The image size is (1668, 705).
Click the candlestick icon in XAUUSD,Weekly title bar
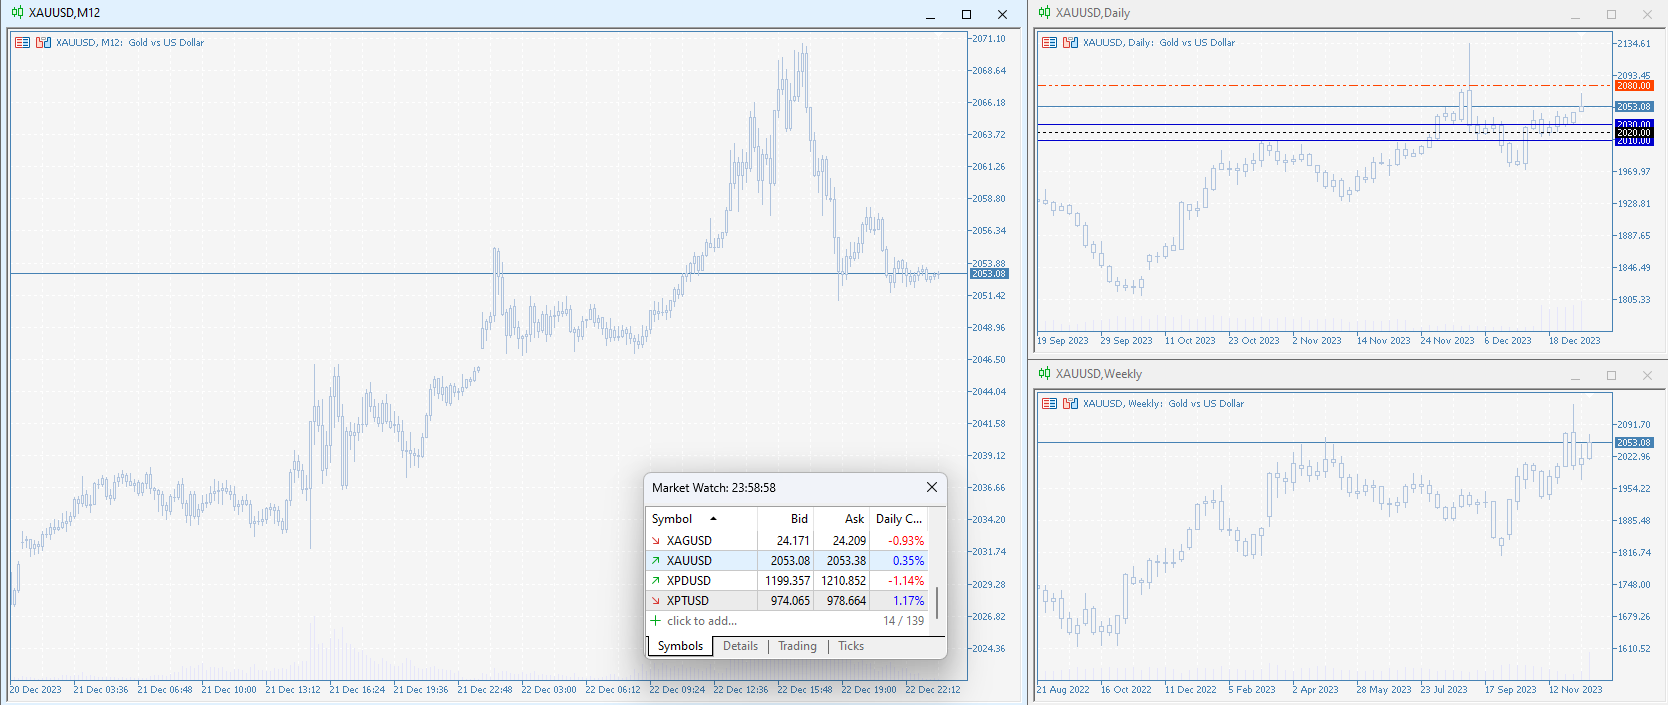(1044, 374)
